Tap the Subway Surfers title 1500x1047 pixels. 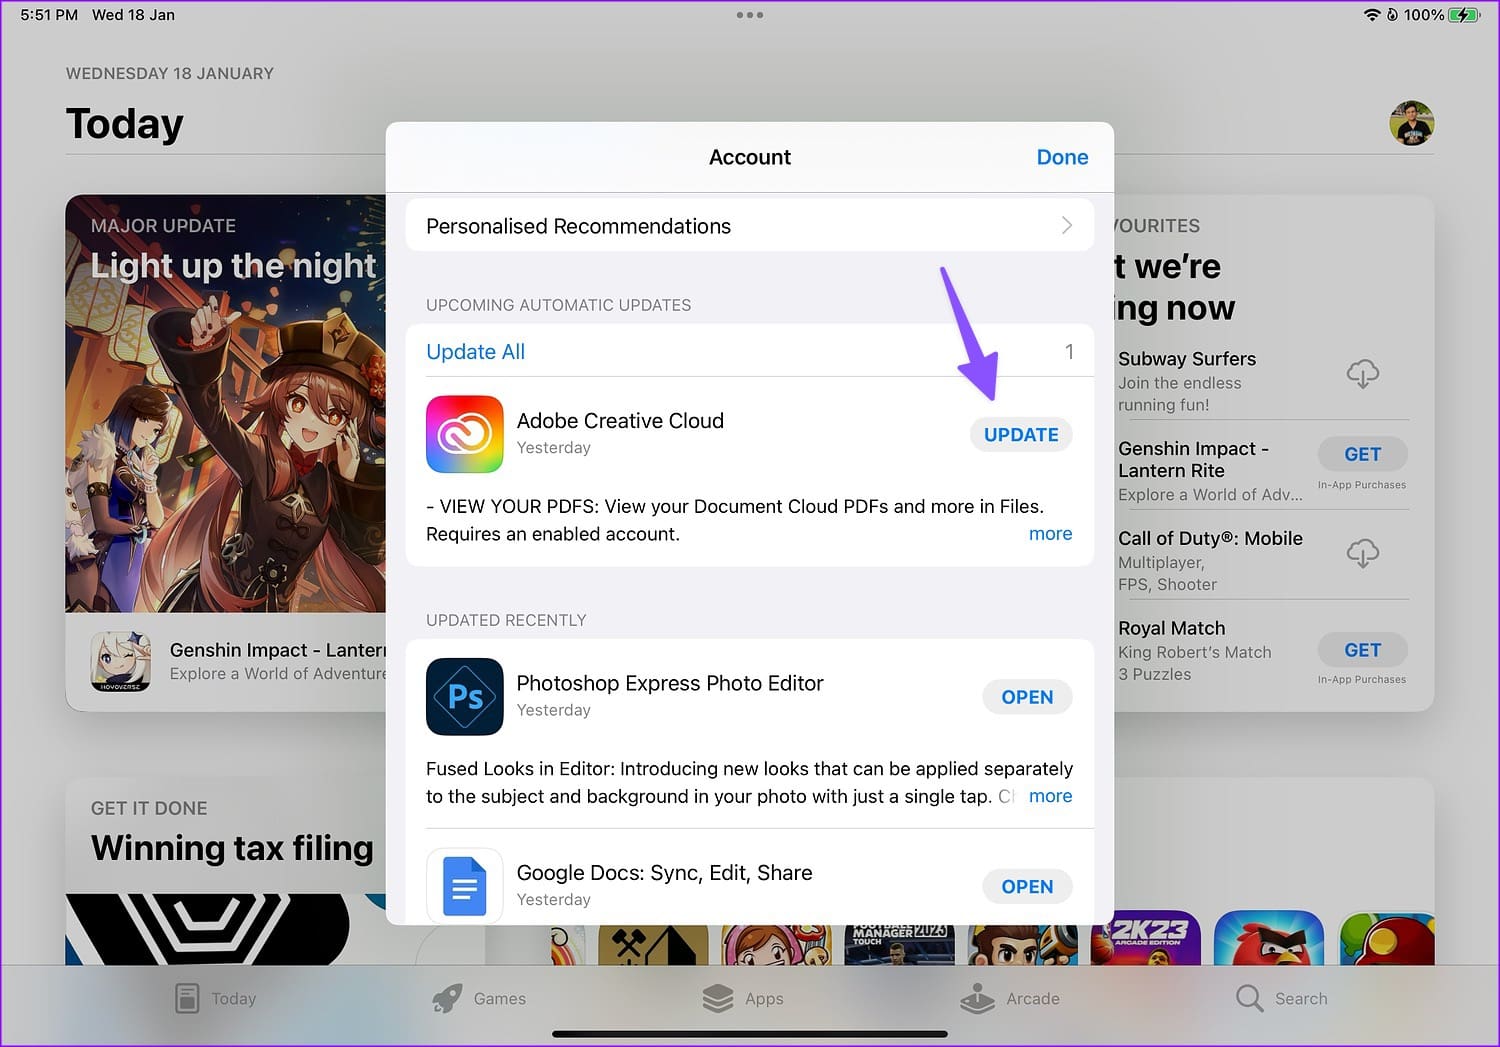point(1187,359)
